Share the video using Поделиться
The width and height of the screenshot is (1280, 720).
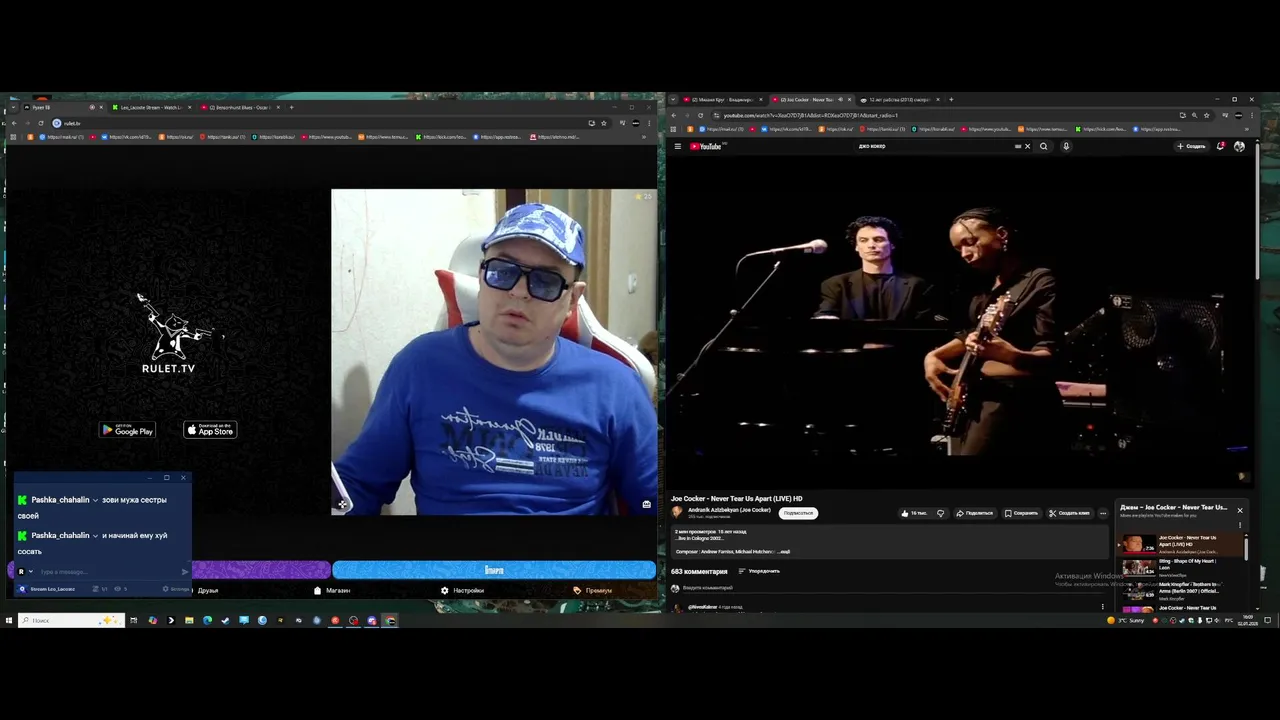pyautogui.click(x=975, y=513)
